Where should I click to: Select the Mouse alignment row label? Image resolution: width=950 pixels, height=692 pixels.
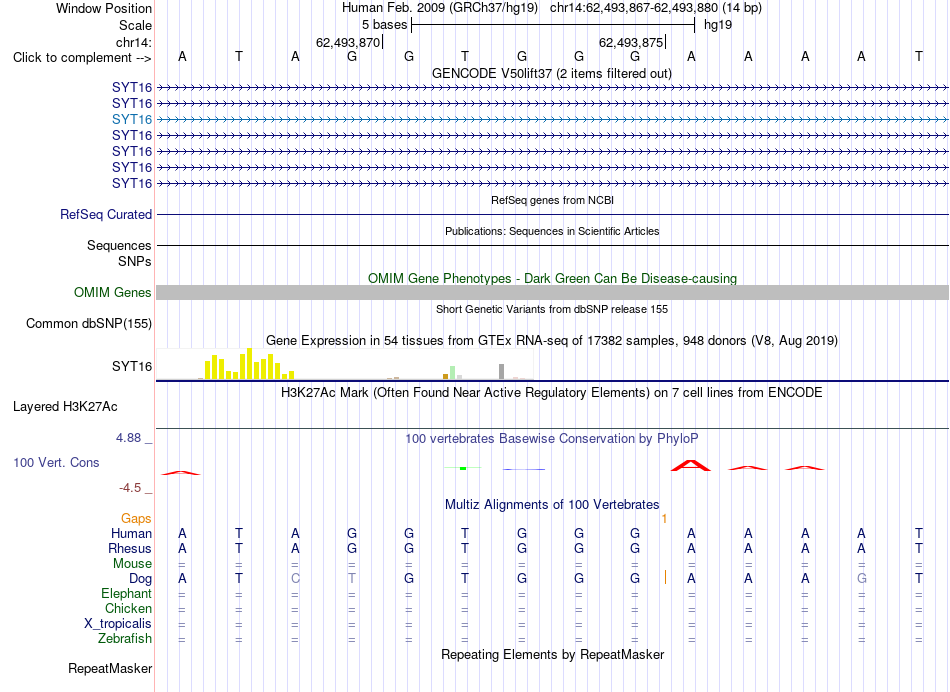(x=133, y=564)
